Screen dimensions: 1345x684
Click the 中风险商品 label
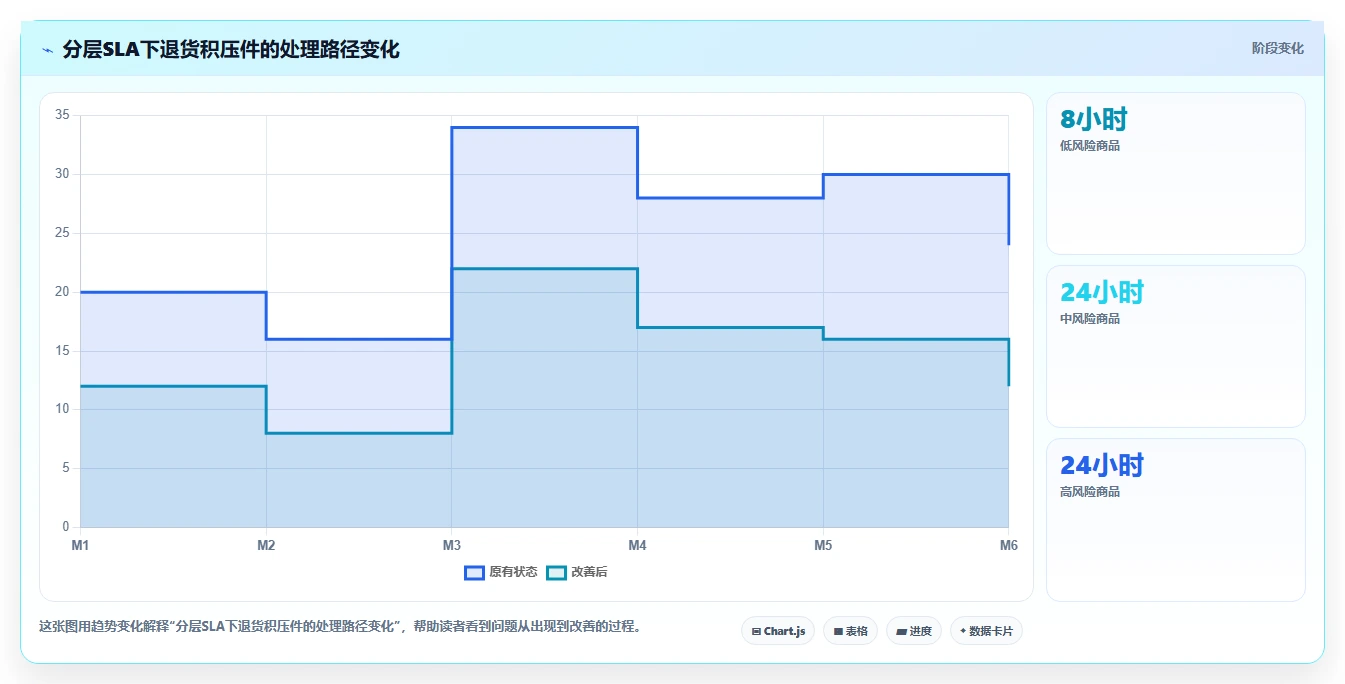[x=1090, y=319]
